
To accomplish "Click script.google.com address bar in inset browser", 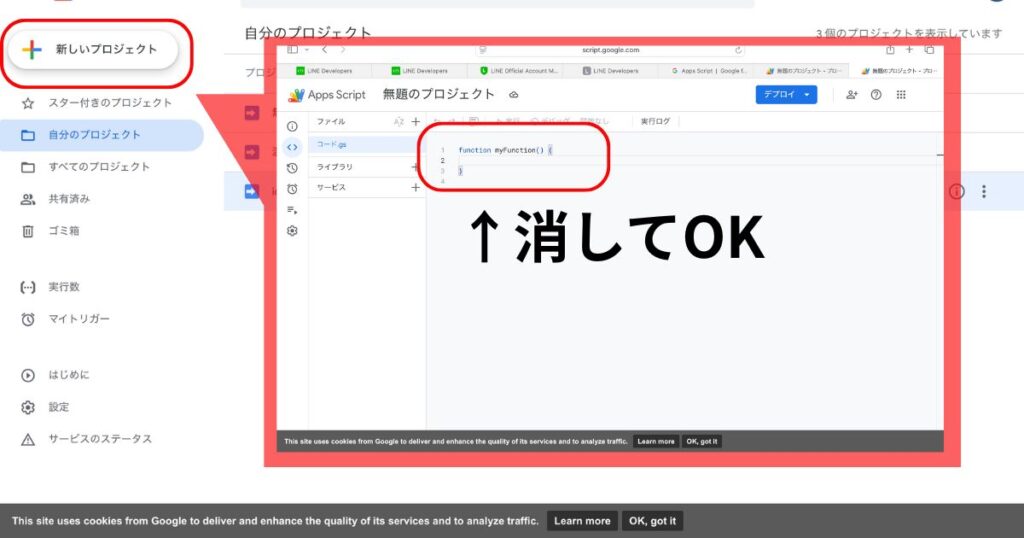I will (x=611, y=50).
